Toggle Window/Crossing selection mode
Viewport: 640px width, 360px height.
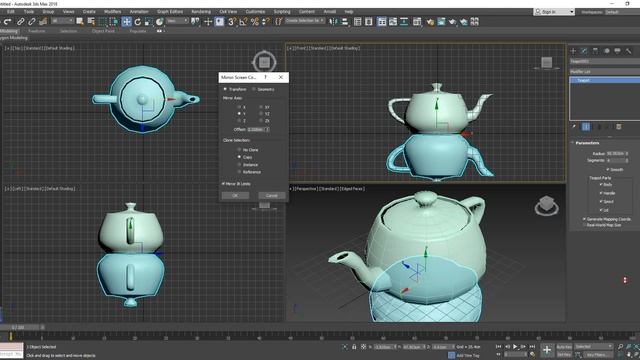[114, 22]
